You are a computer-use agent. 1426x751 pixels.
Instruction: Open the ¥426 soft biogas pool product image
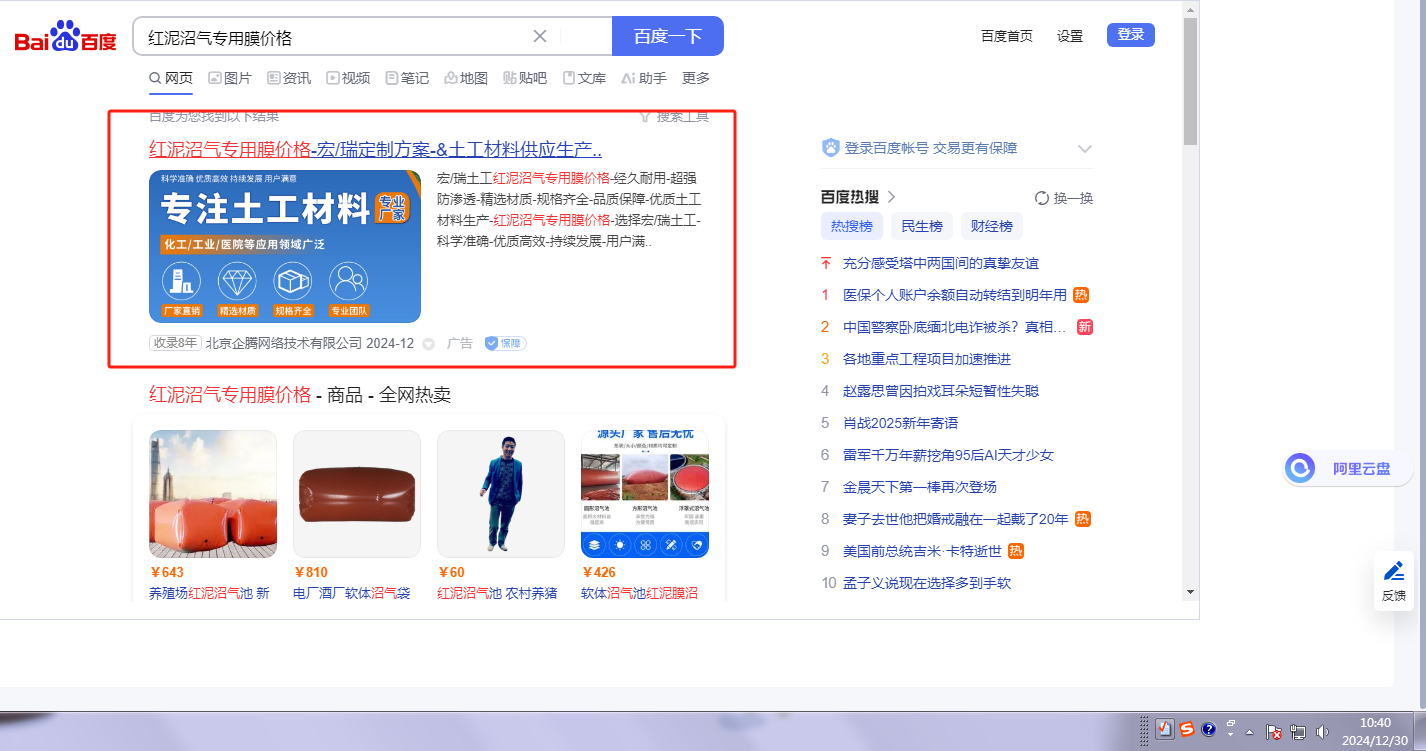pyautogui.click(x=645, y=494)
